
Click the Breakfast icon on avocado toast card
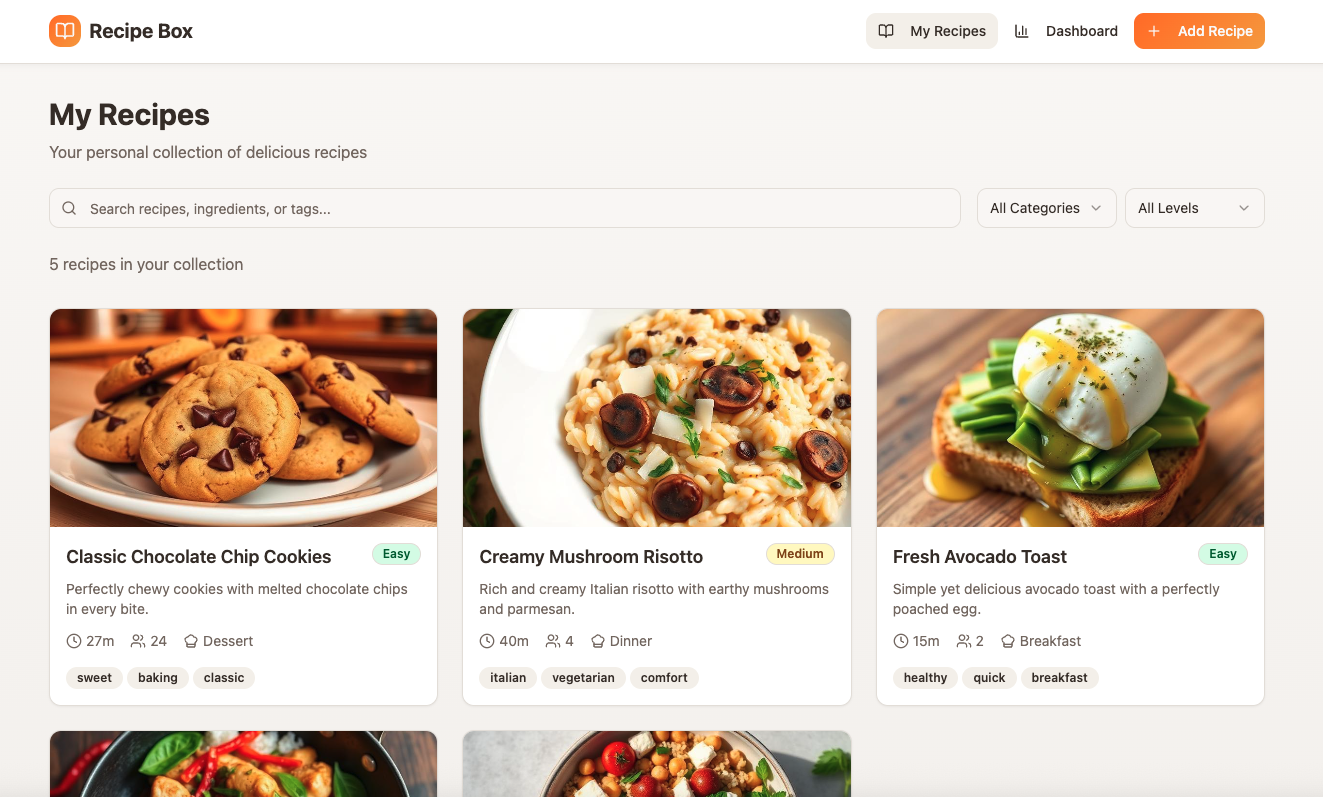point(1010,640)
